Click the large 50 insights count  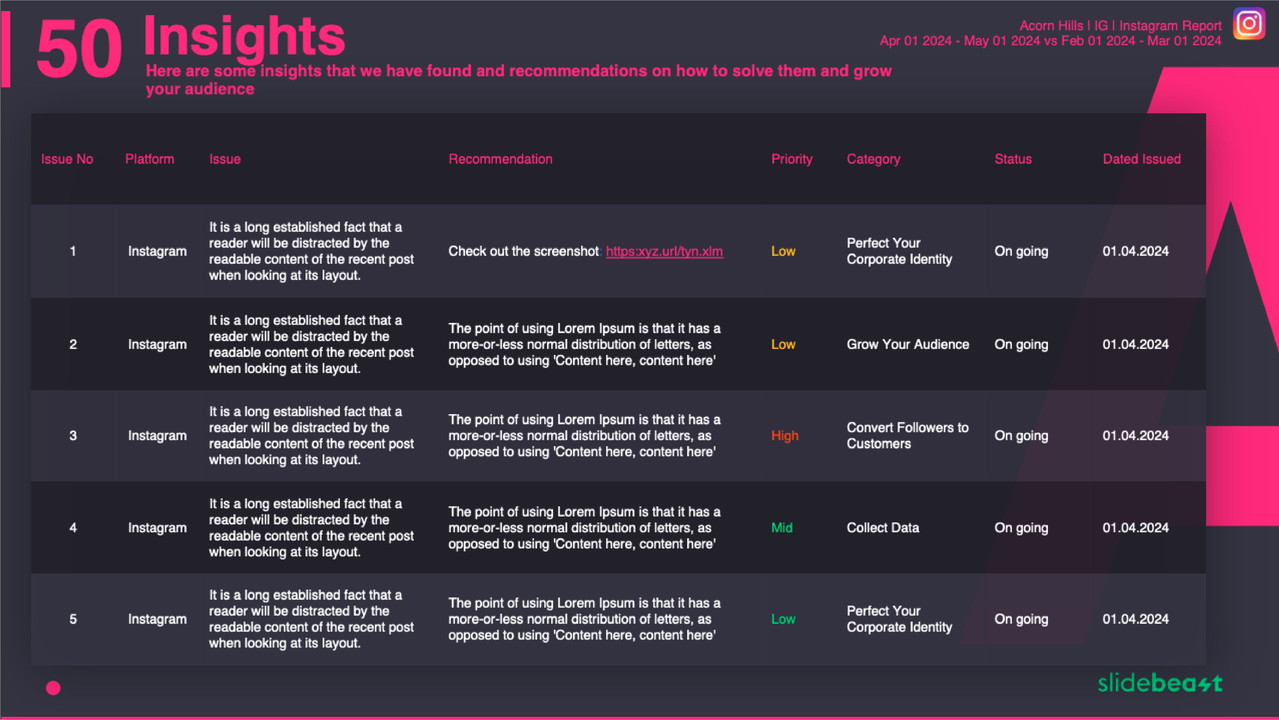click(79, 50)
